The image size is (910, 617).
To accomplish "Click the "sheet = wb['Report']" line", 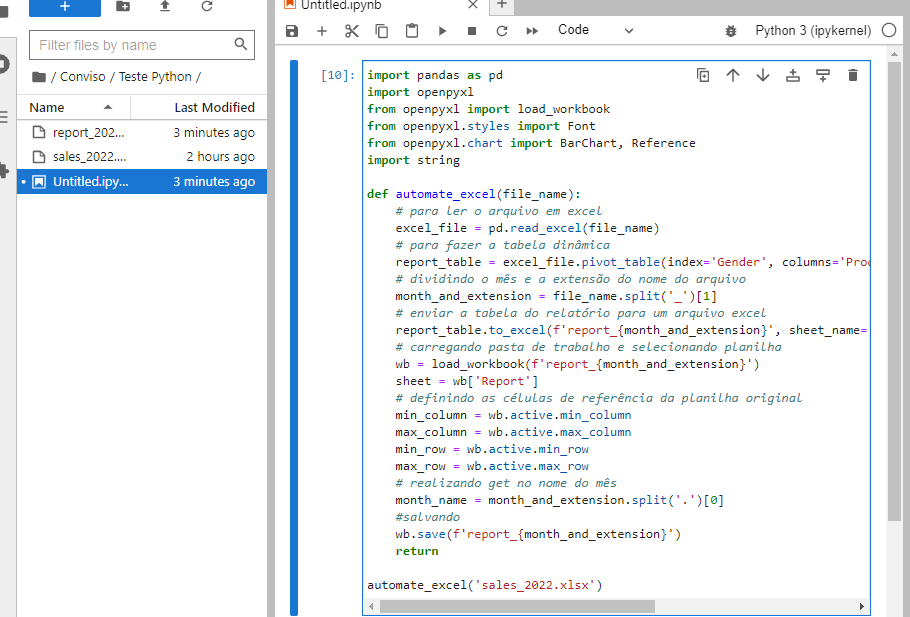I will (467, 381).
